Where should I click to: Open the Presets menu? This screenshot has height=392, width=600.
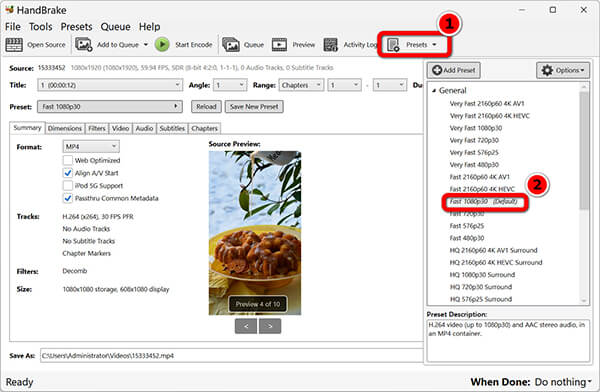click(77, 26)
